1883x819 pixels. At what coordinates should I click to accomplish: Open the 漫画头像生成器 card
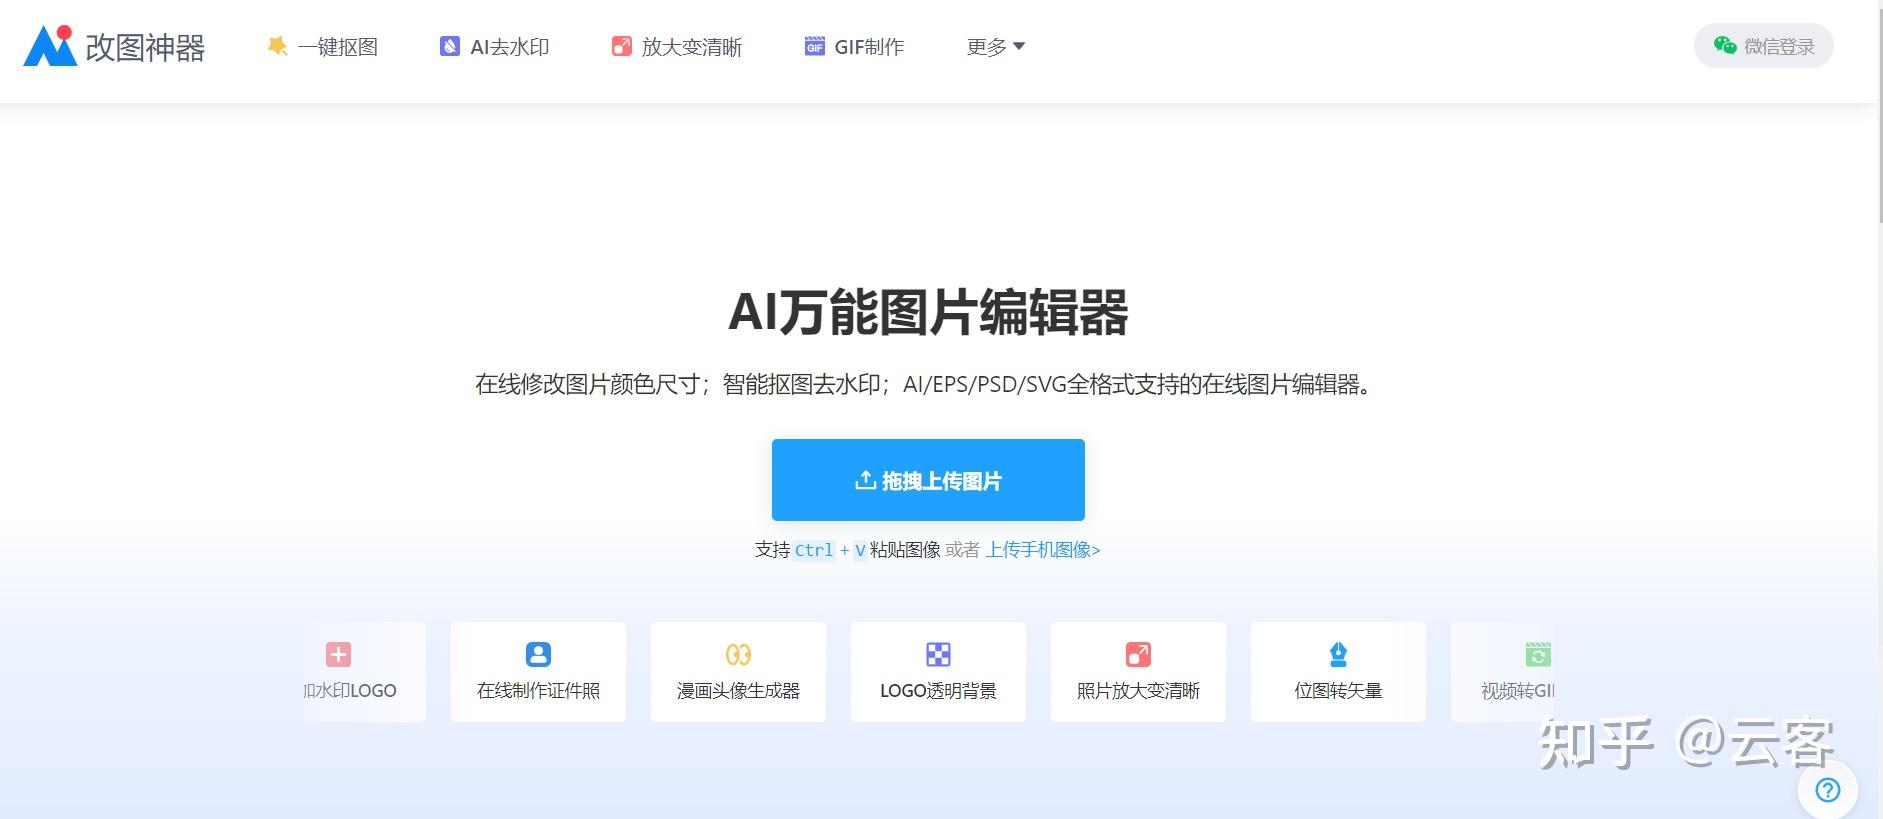click(x=738, y=672)
